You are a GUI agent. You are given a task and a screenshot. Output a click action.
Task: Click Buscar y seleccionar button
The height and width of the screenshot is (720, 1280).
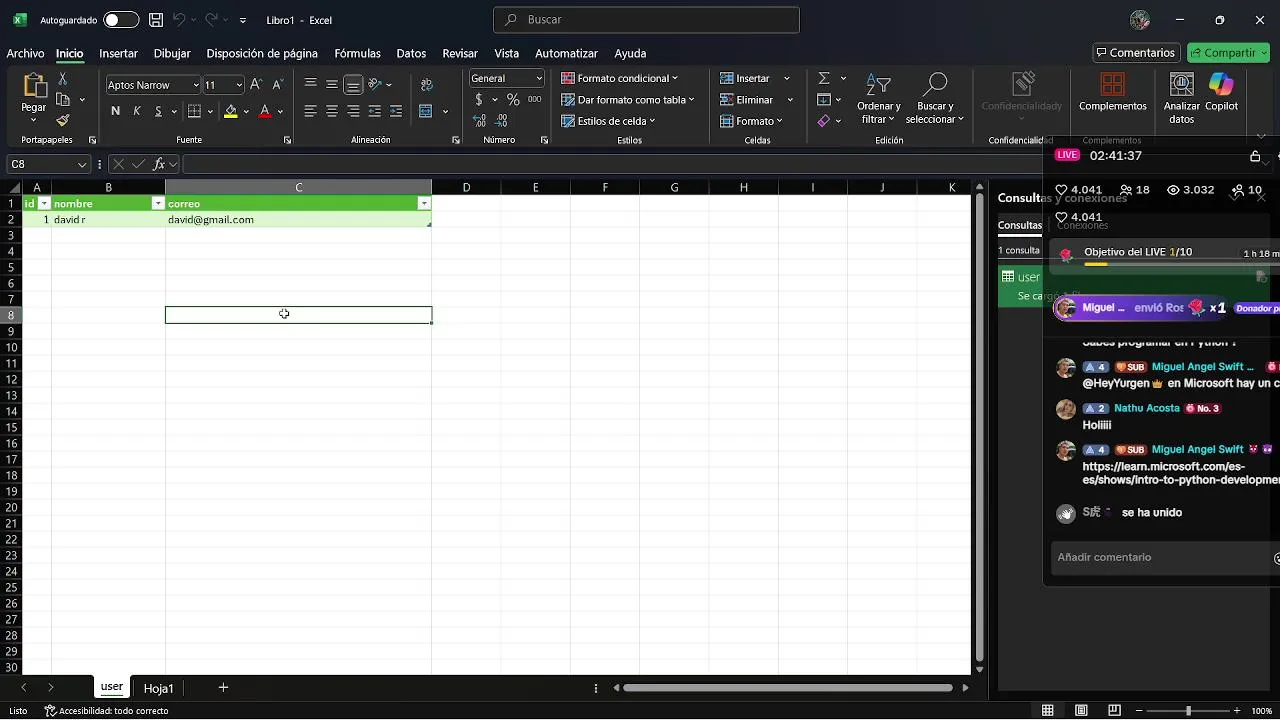pos(934,98)
